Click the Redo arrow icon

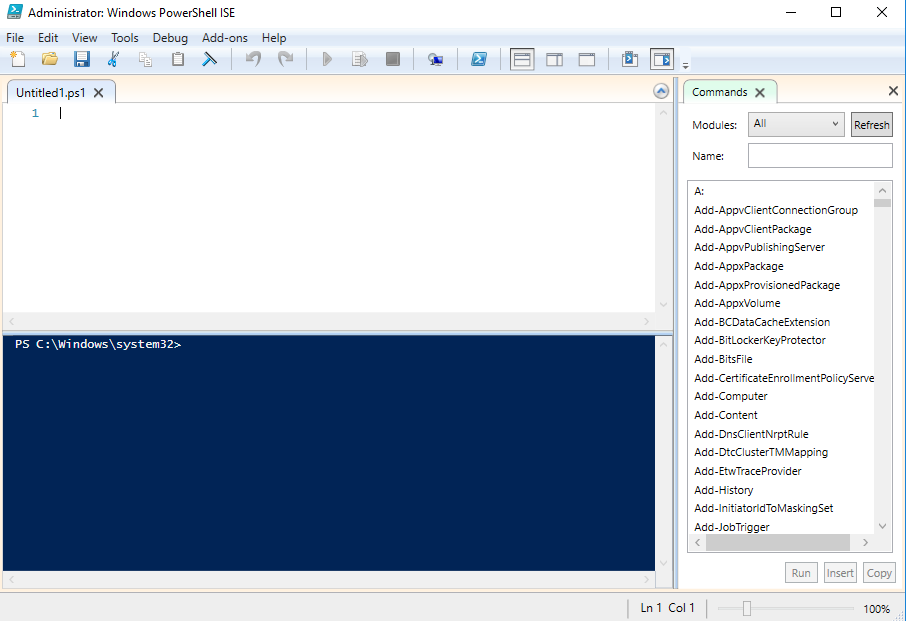pyautogui.click(x=285, y=59)
